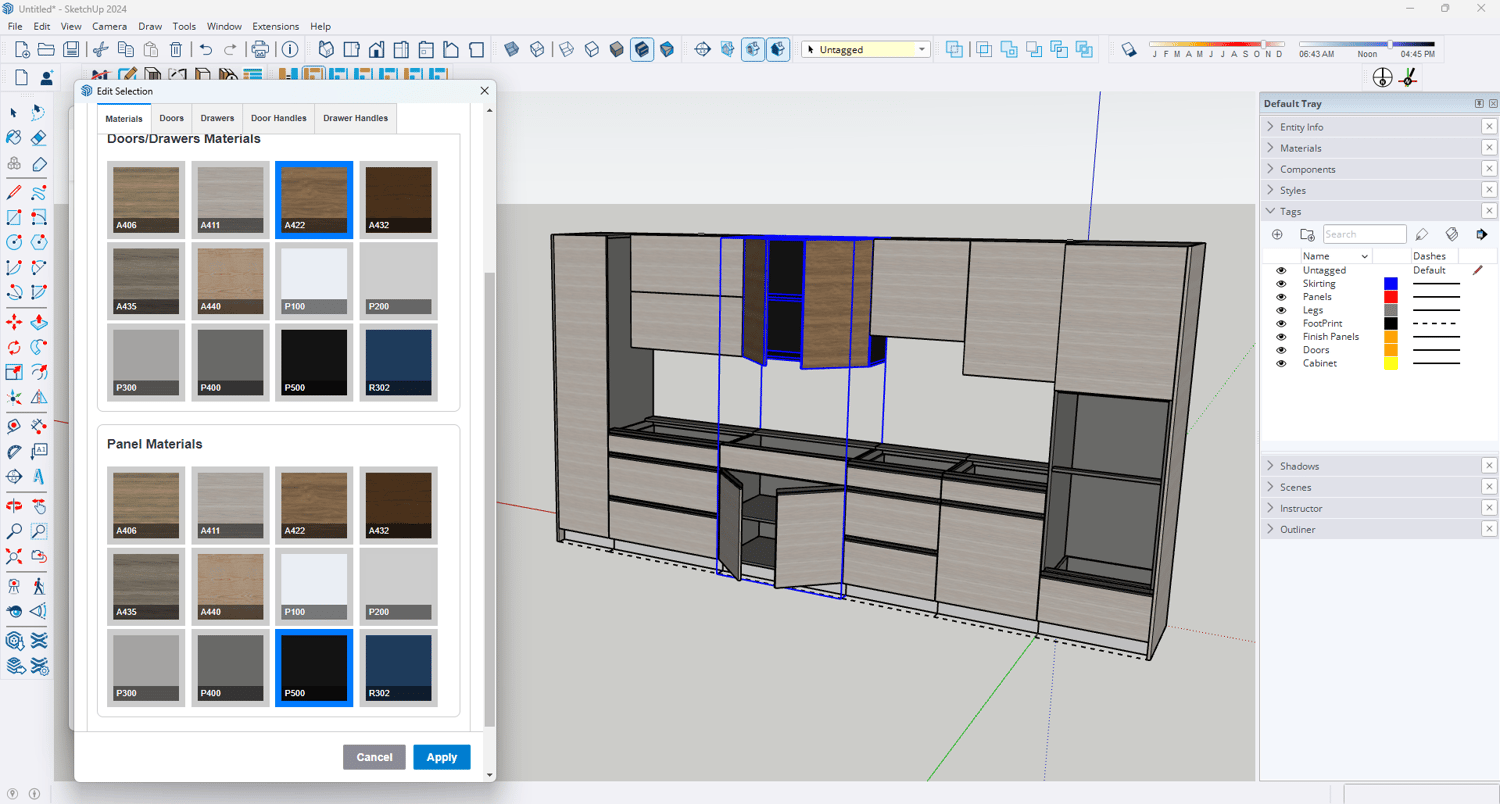This screenshot has height=804, width=1500.
Task: Select the Eraser tool in left toolbar
Action: 38,138
